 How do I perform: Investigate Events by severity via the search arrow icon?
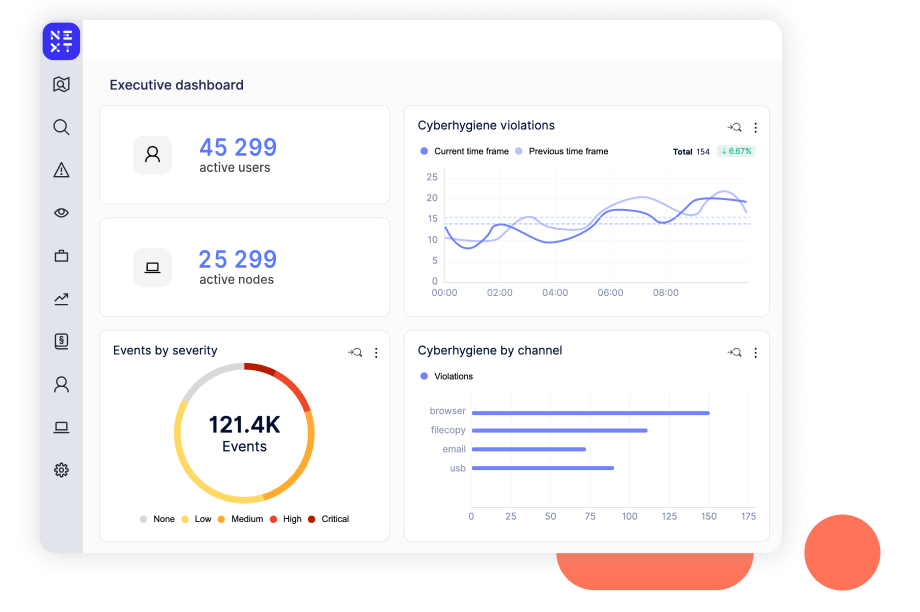point(355,353)
